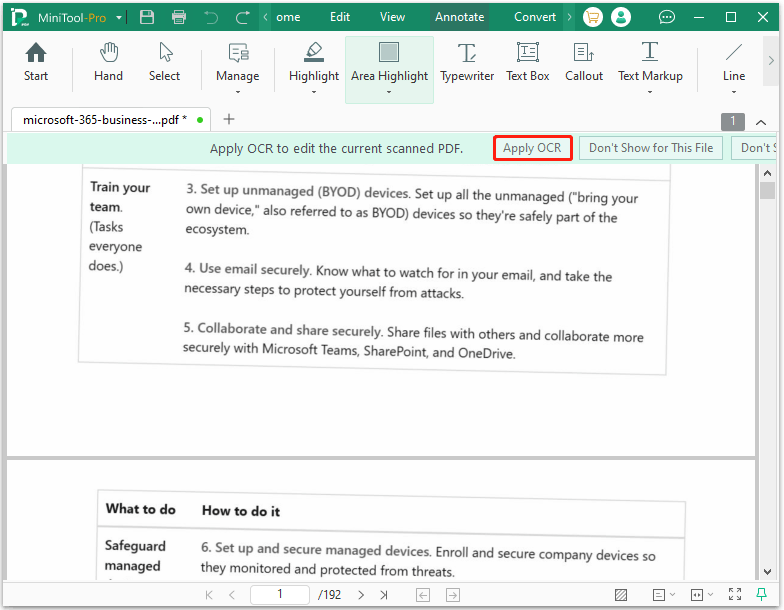The width and height of the screenshot is (784, 610).
Task: Switch to the Edit tab
Action: (340, 17)
